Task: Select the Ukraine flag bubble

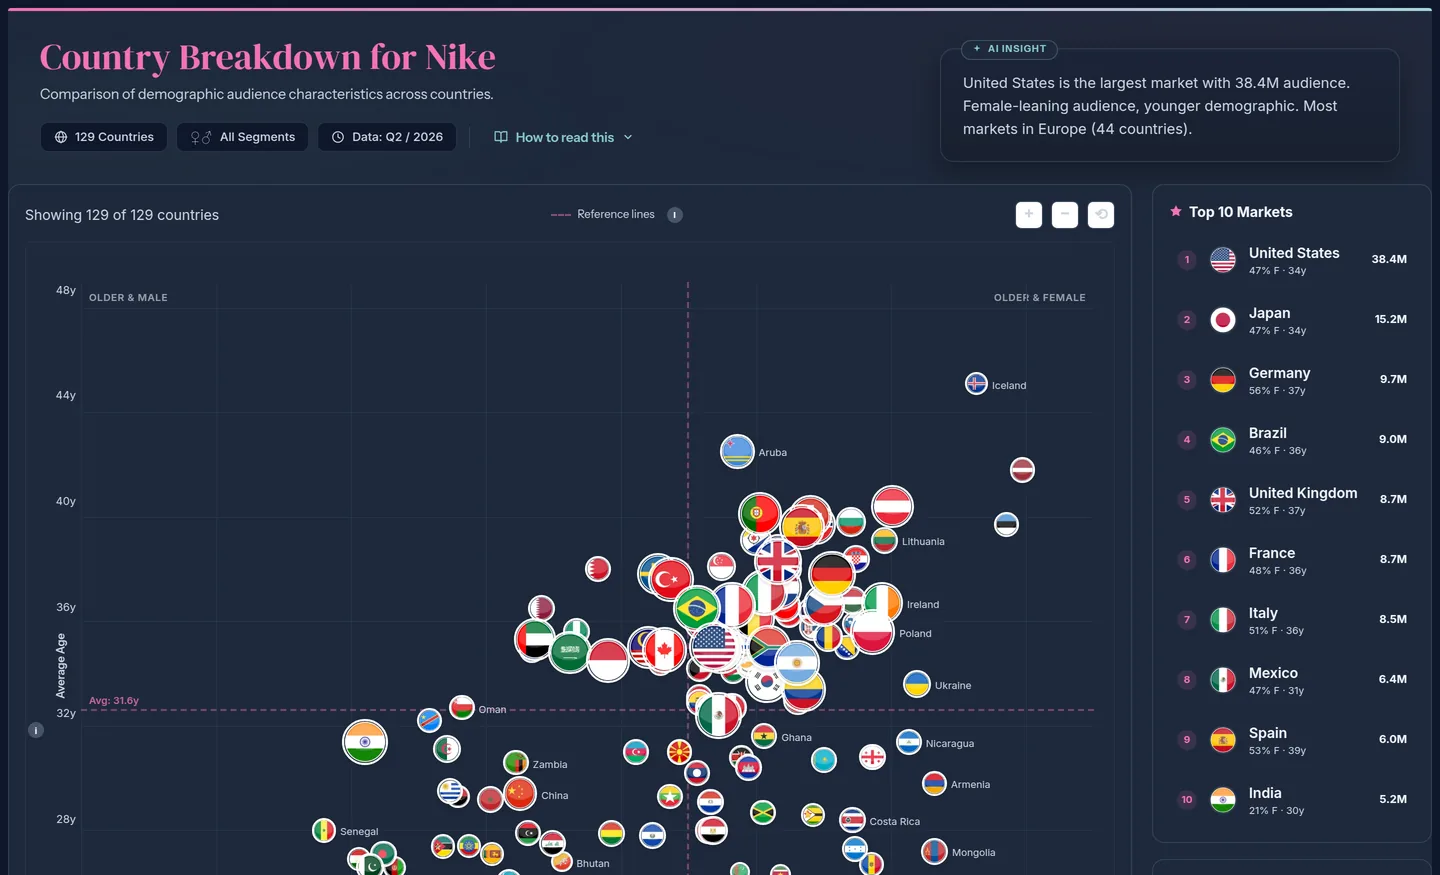Action: 917,684
